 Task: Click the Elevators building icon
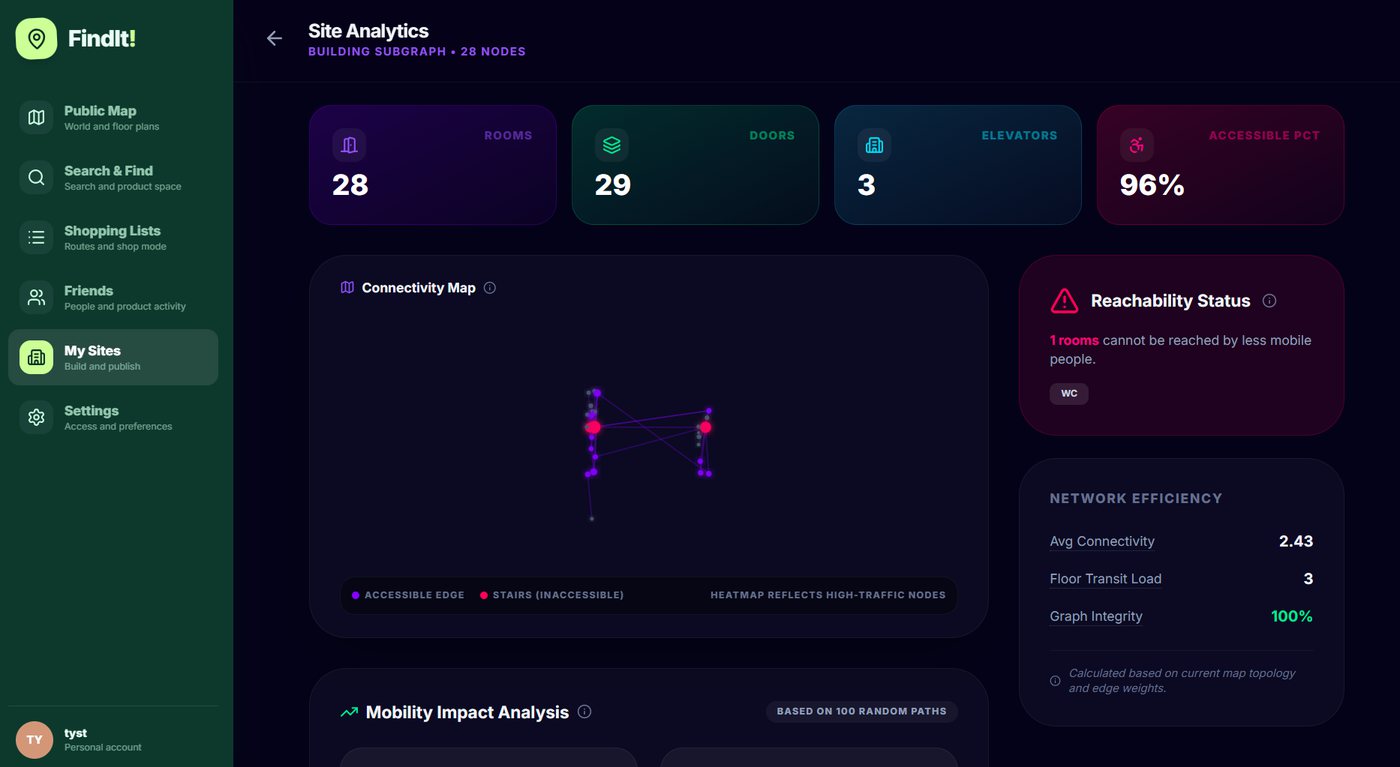tap(874, 145)
